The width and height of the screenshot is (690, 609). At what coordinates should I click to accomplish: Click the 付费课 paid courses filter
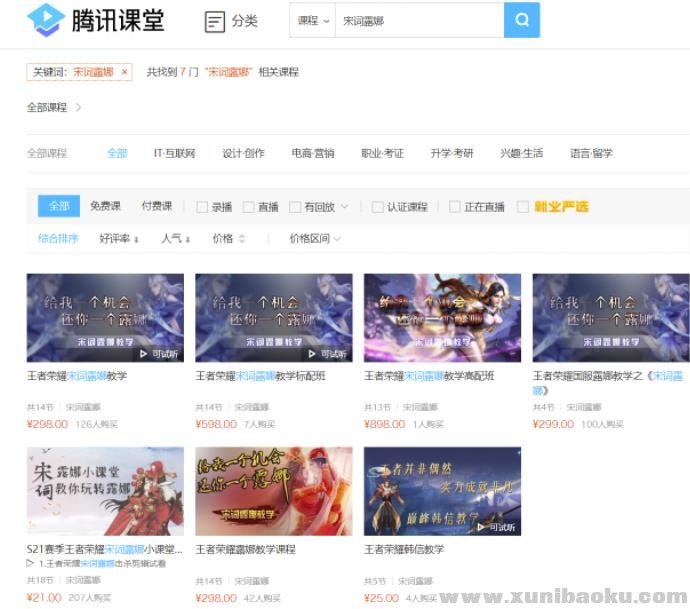point(156,206)
